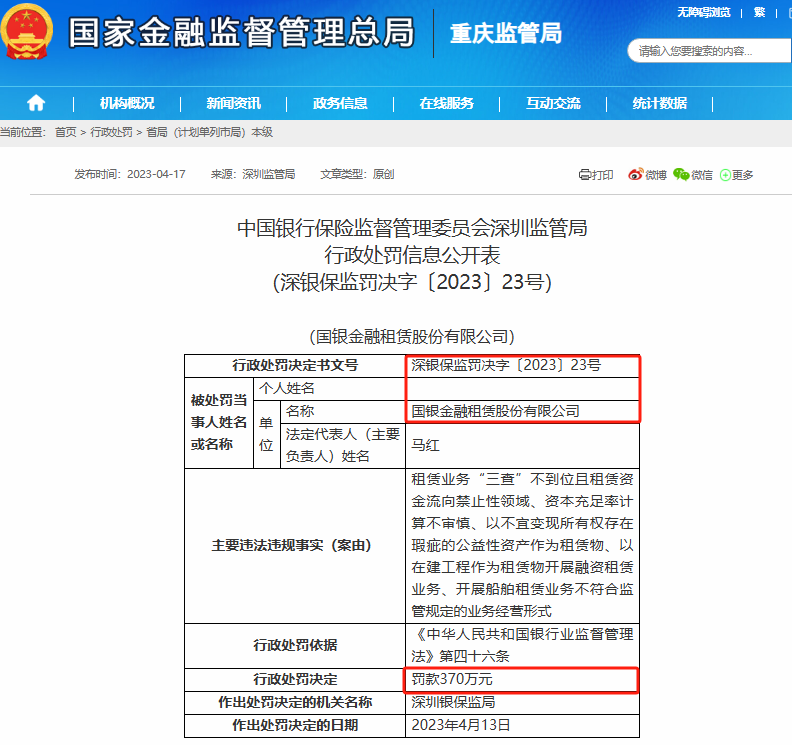This screenshot has width=792, height=745.
Task: Select 政务信息 in navigation bar
Action: tap(340, 103)
